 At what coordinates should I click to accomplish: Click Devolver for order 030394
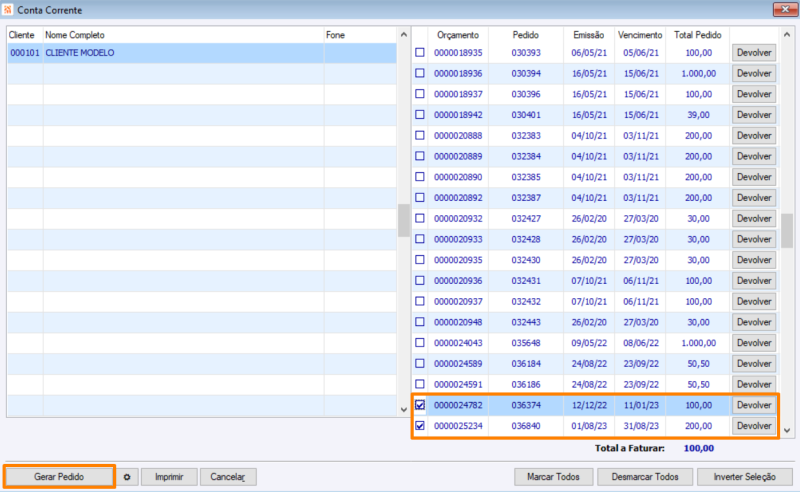(754, 73)
